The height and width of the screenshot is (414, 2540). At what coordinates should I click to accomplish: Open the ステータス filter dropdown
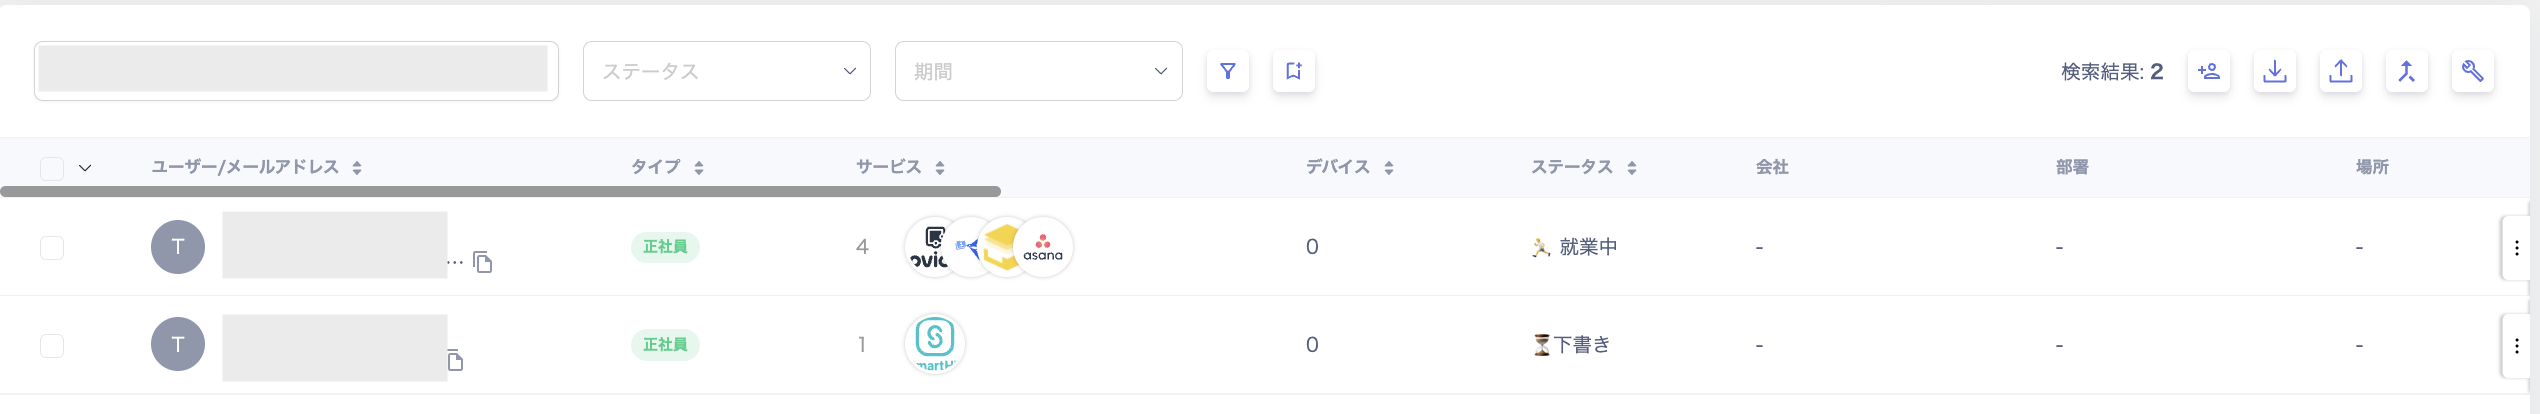coord(726,71)
